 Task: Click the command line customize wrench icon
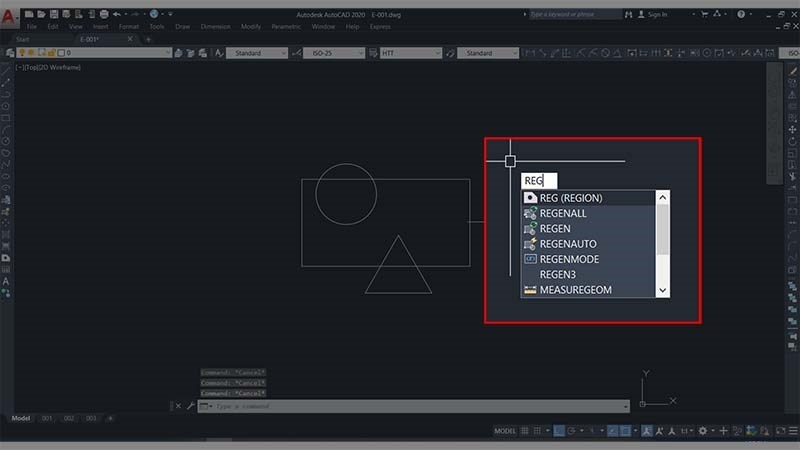point(190,406)
